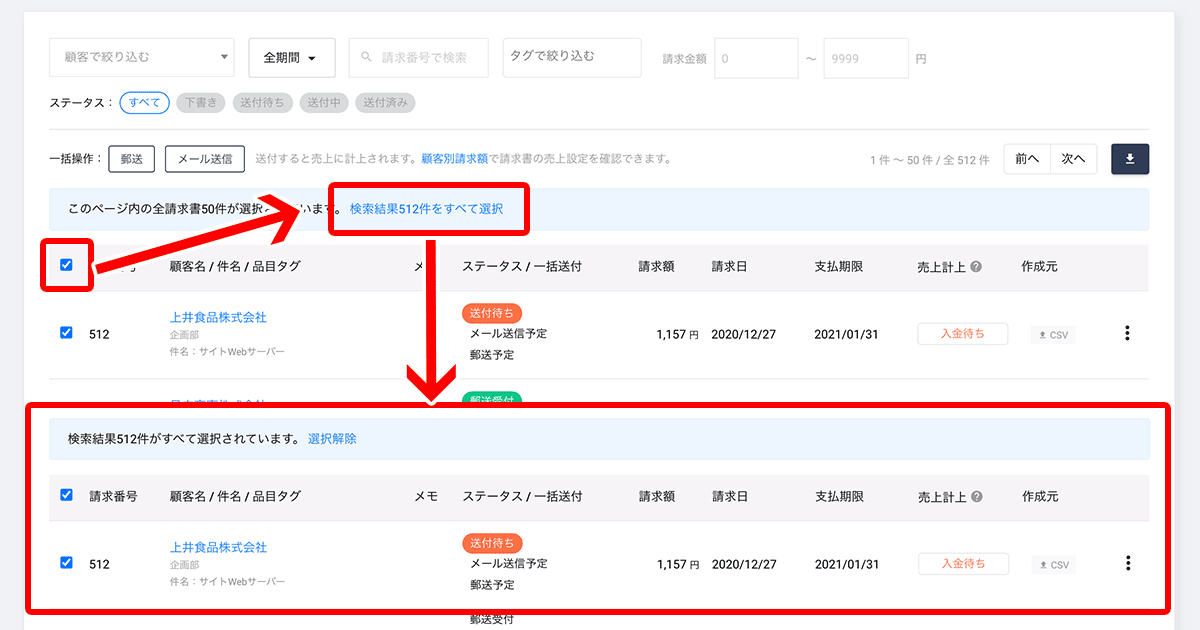Click the download icon button
Screen dimensions: 1200x630
[x=1130, y=159]
